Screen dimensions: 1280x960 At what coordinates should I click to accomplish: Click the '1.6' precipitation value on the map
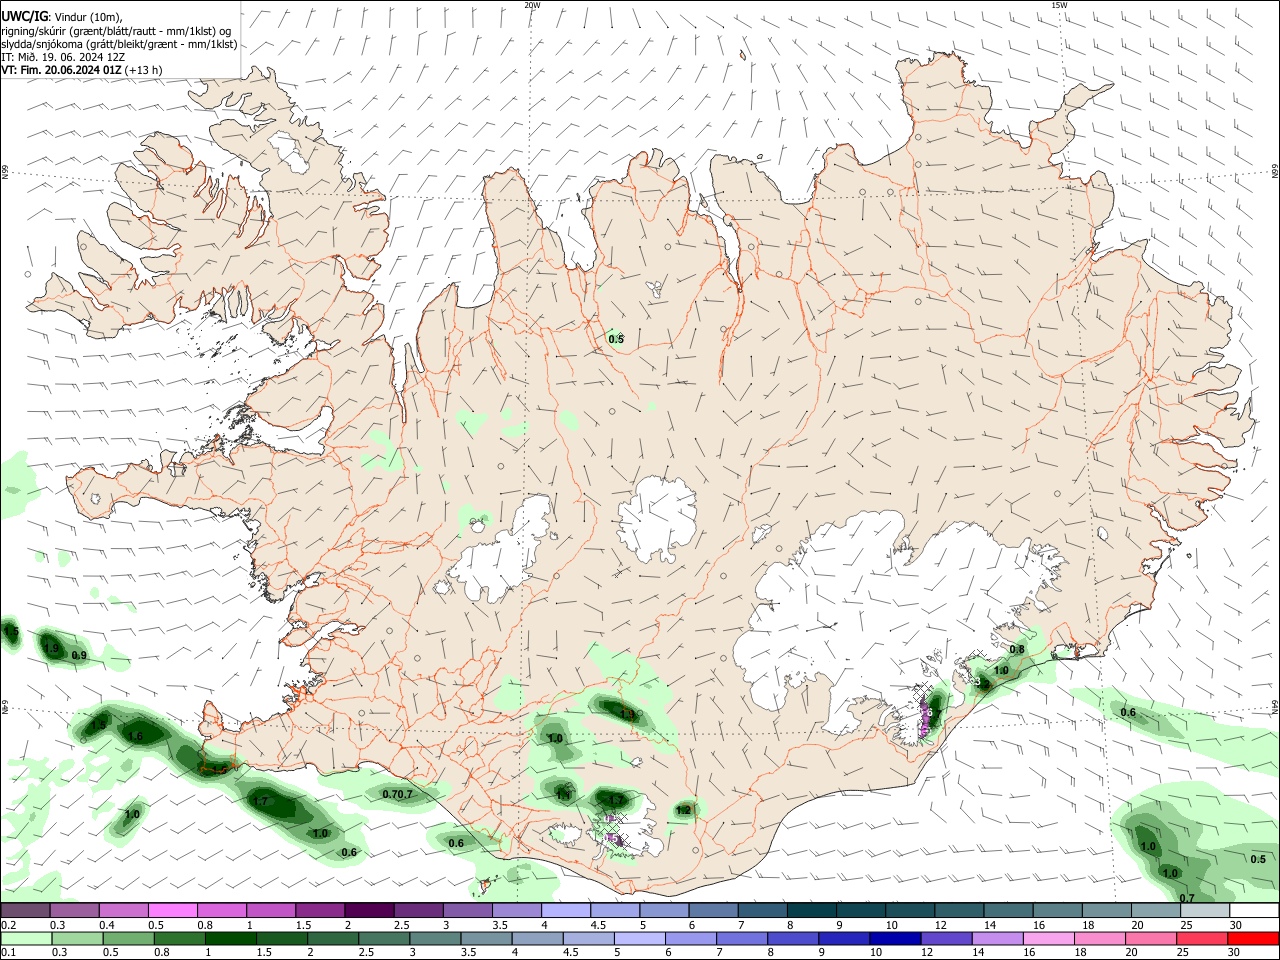(136, 737)
